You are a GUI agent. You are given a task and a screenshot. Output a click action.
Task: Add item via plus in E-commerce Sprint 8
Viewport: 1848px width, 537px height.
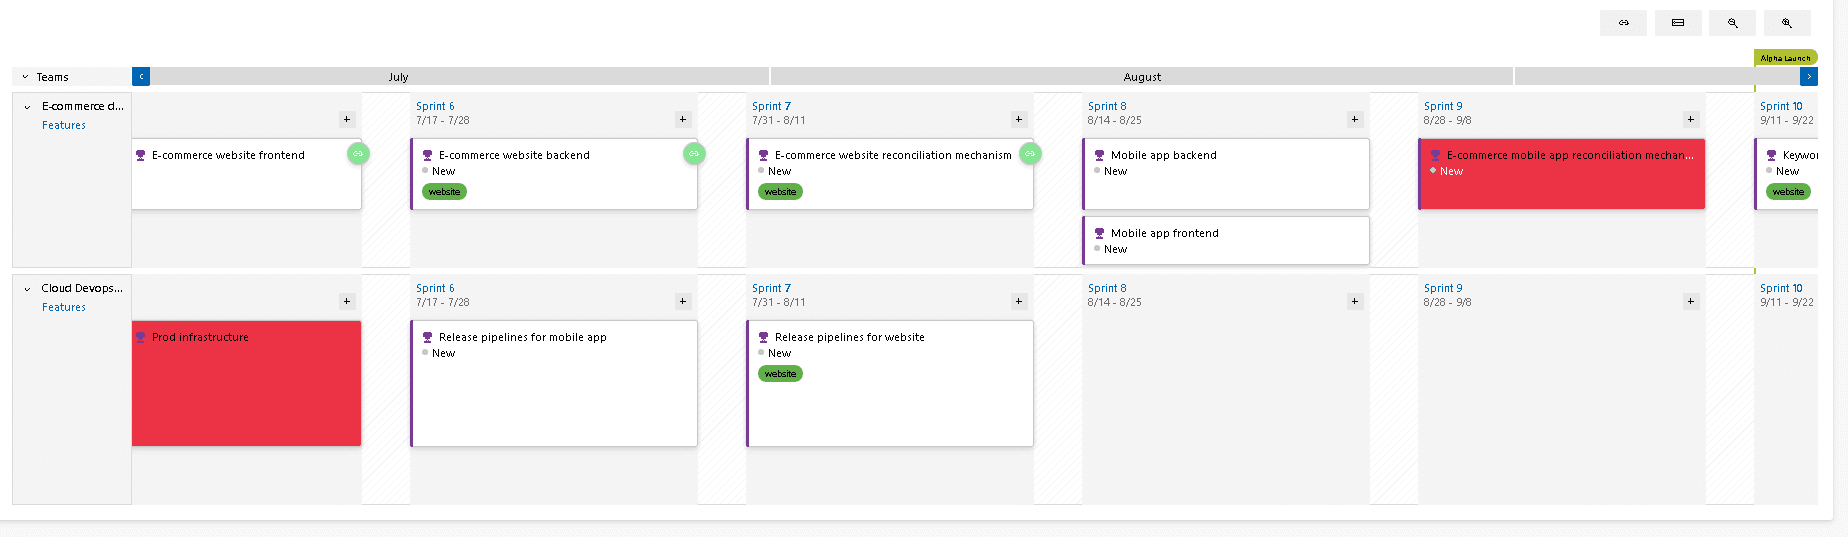pyautogui.click(x=1355, y=119)
